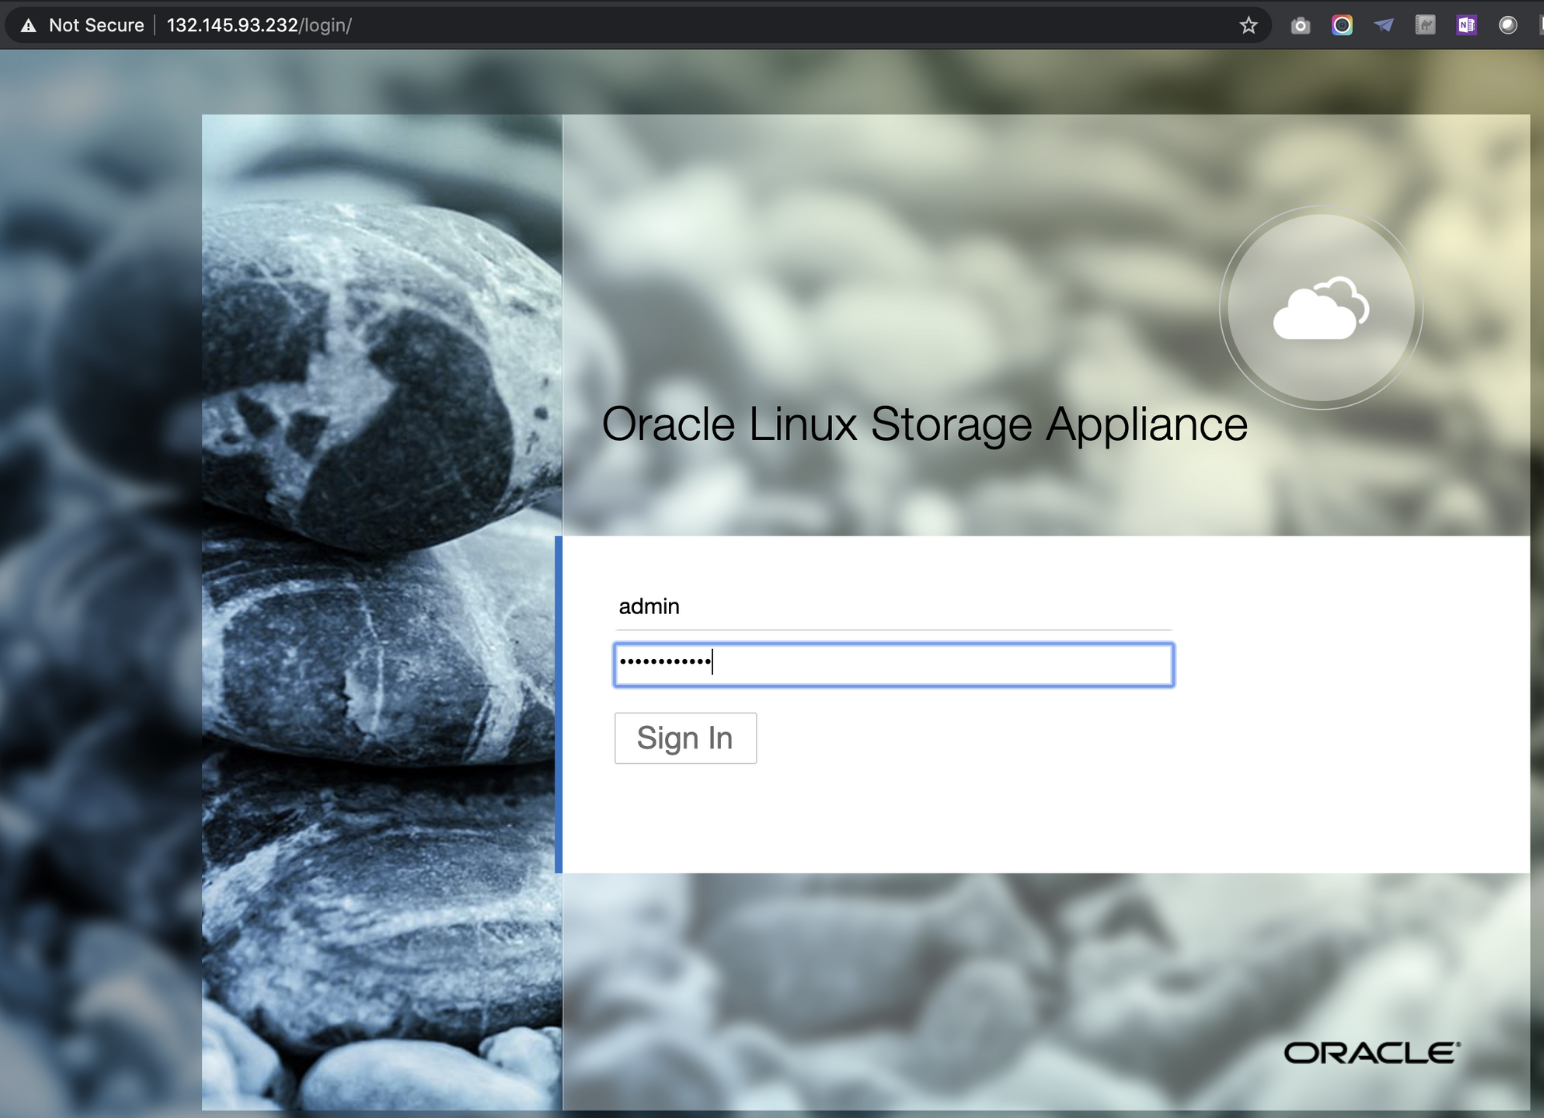
Task: Click the Not Secure label text
Action: point(96,25)
